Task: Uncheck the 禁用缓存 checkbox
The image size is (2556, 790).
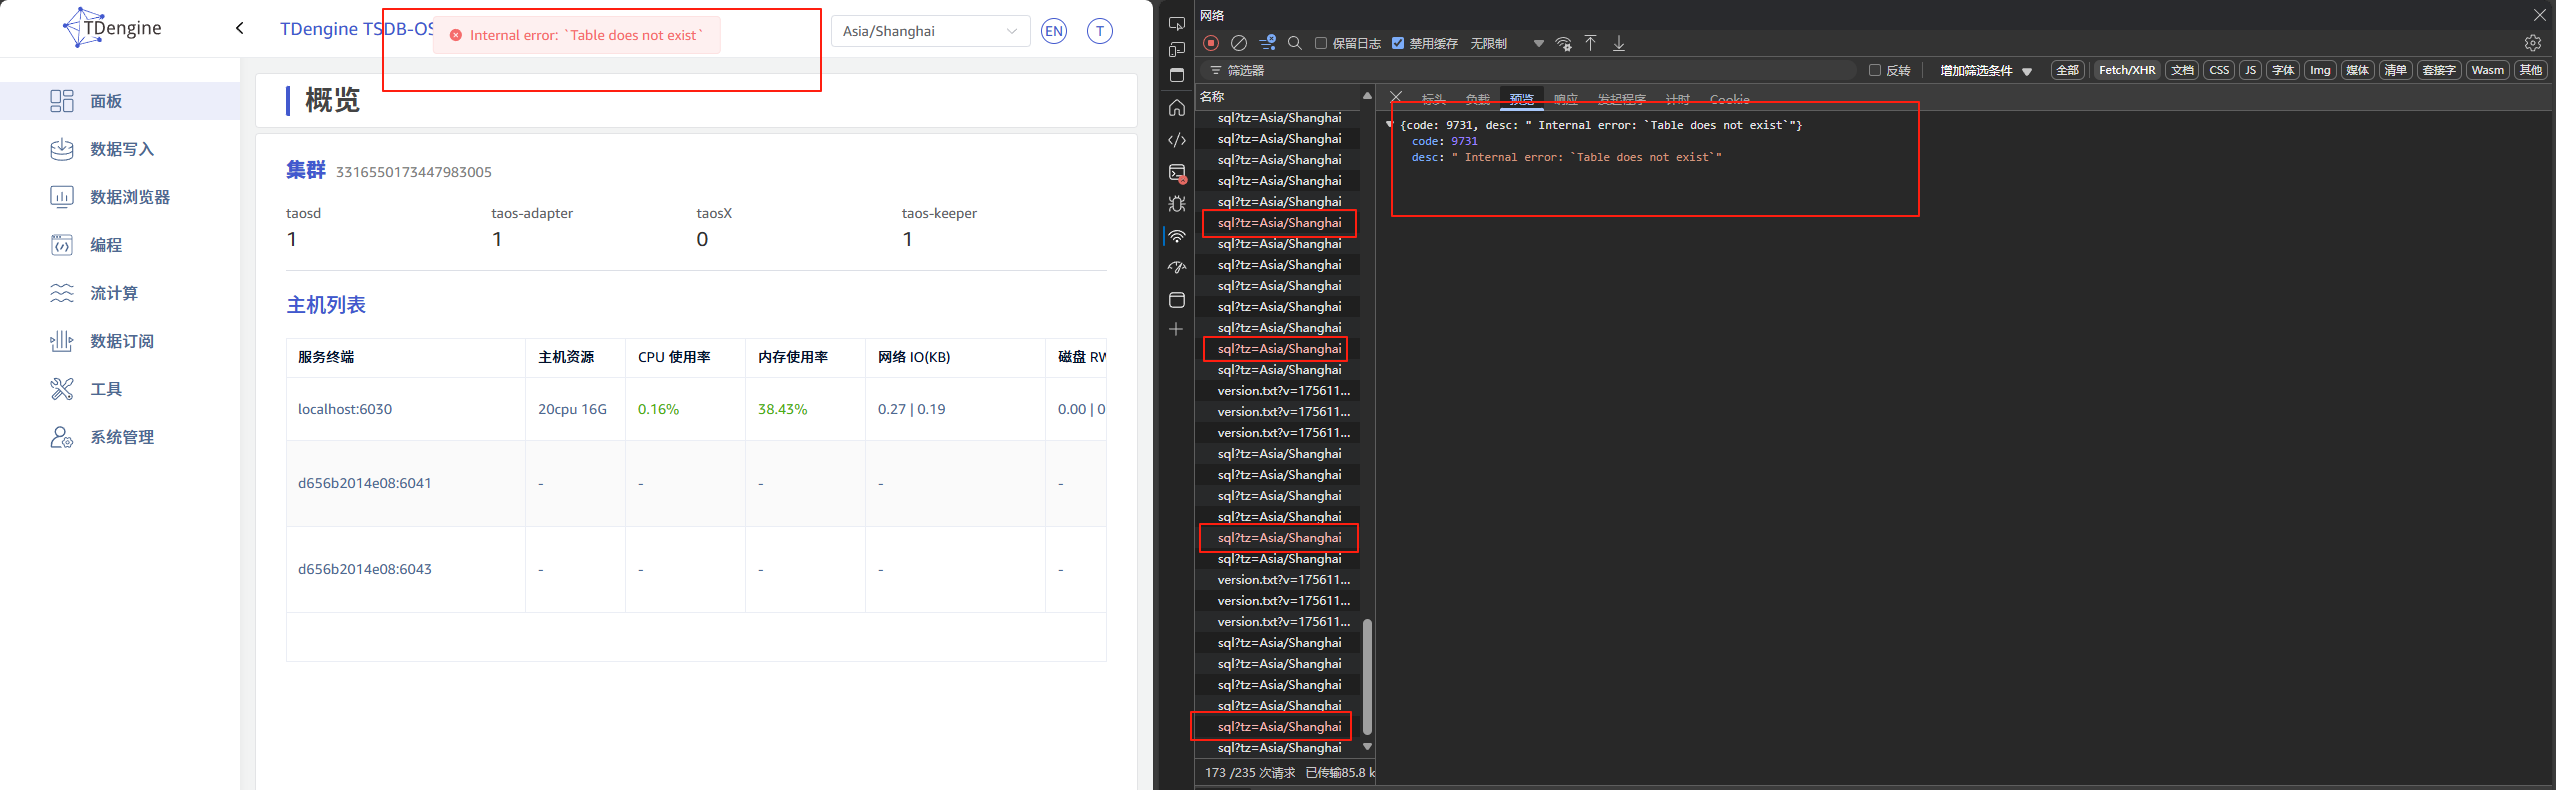Action: pyautogui.click(x=1398, y=43)
